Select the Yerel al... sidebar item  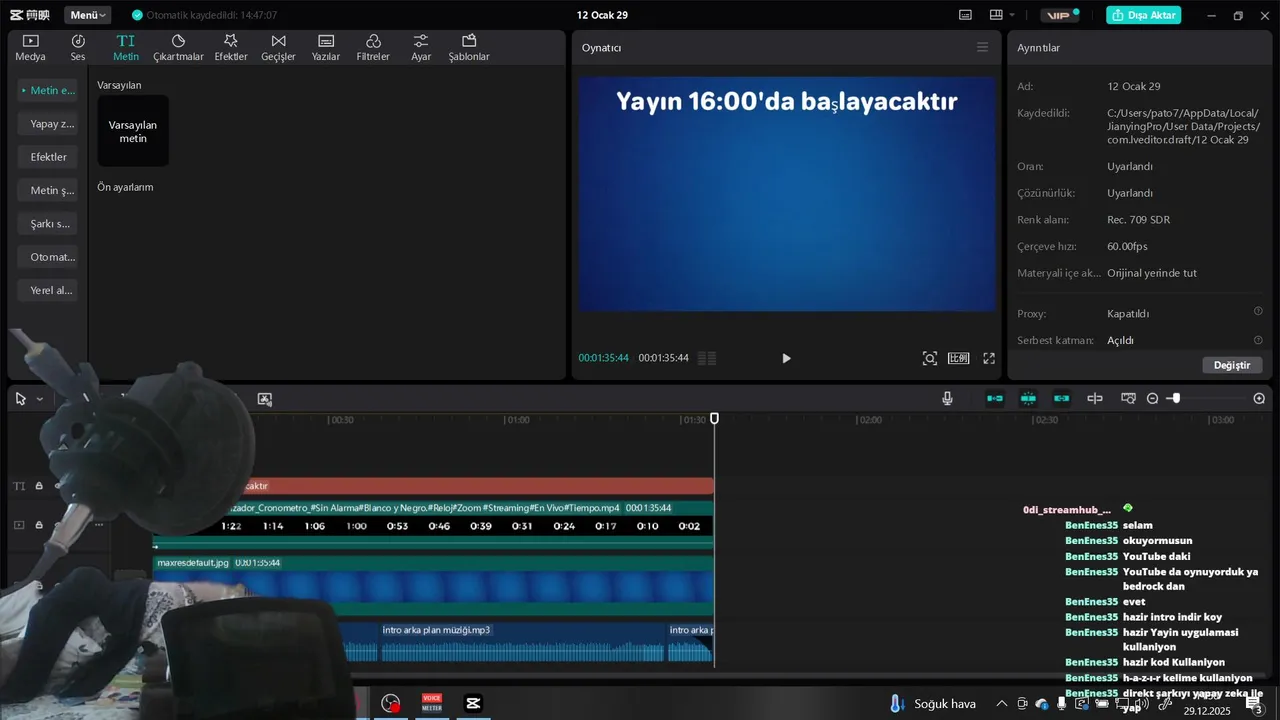48,290
